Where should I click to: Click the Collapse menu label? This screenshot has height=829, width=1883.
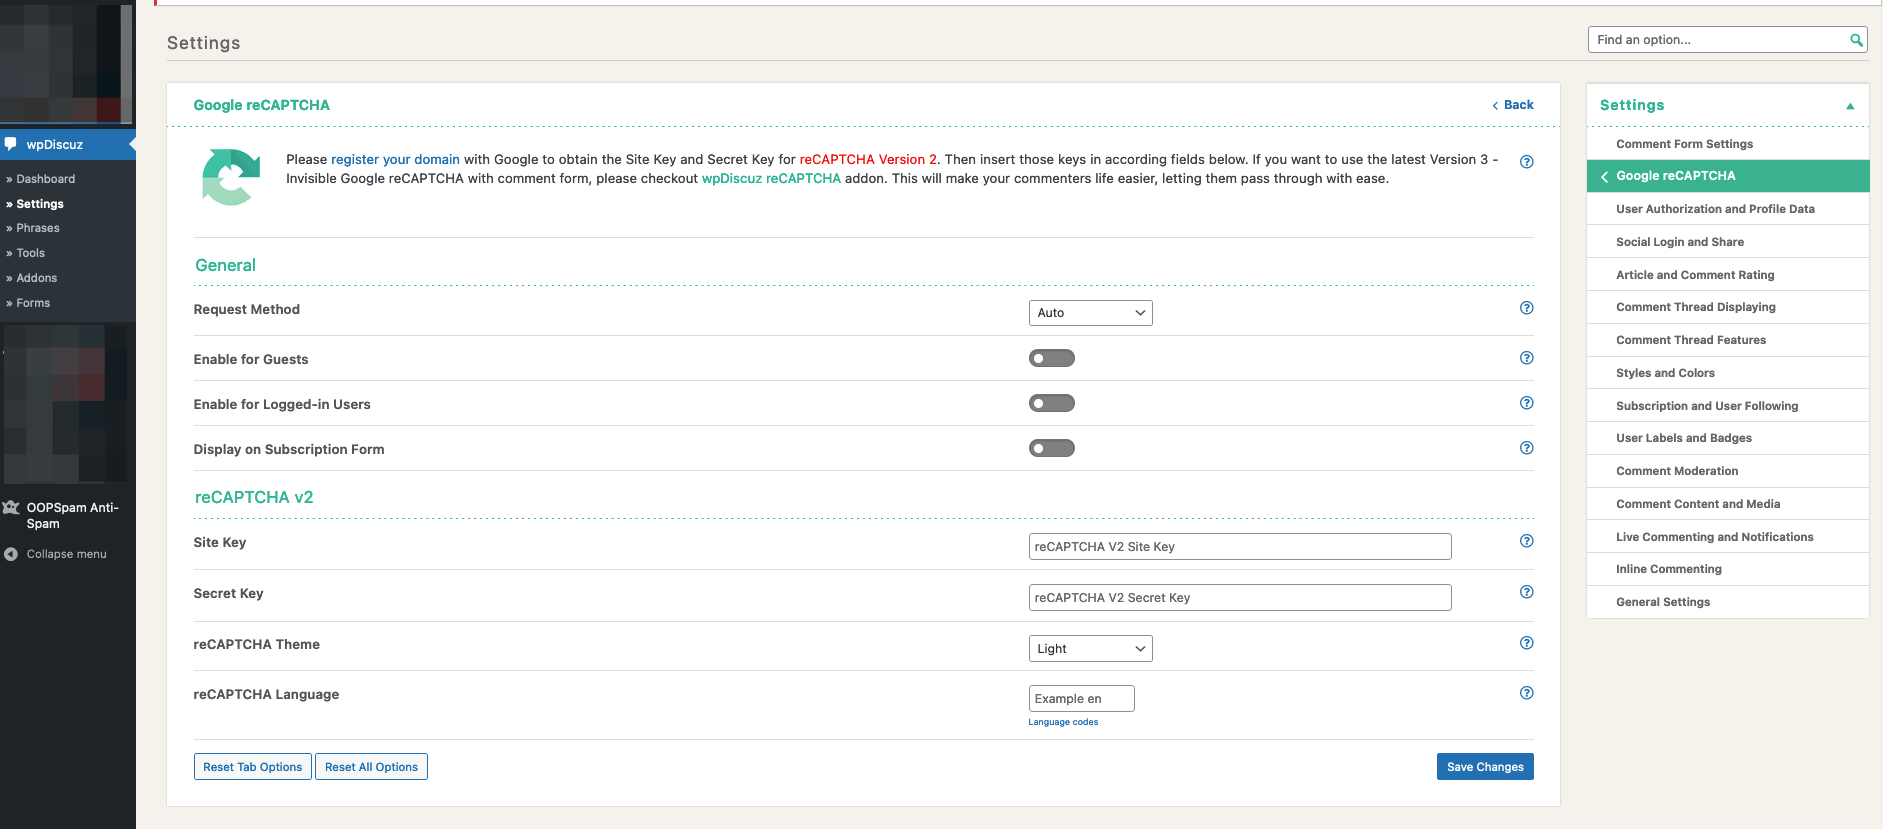66,554
